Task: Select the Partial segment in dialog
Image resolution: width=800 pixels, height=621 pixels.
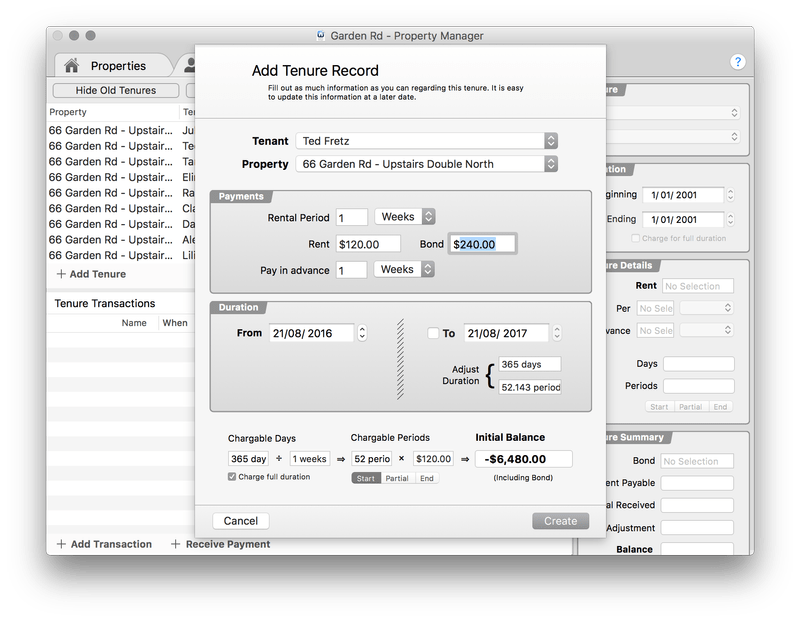Action: click(x=396, y=478)
